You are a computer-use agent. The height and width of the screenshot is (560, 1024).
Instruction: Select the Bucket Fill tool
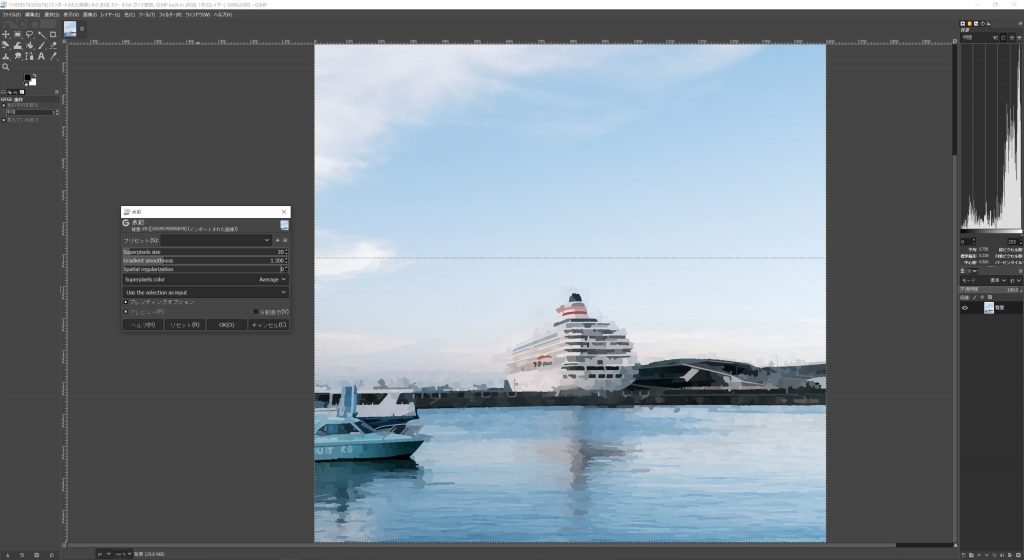click(x=29, y=46)
